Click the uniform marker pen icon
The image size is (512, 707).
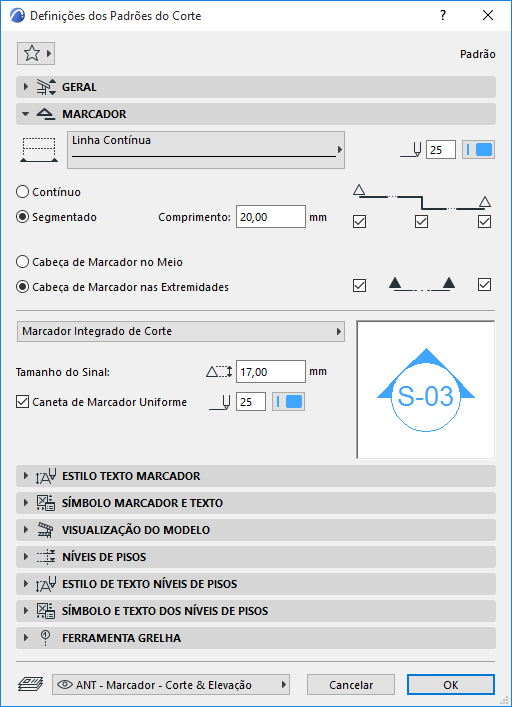pos(220,402)
